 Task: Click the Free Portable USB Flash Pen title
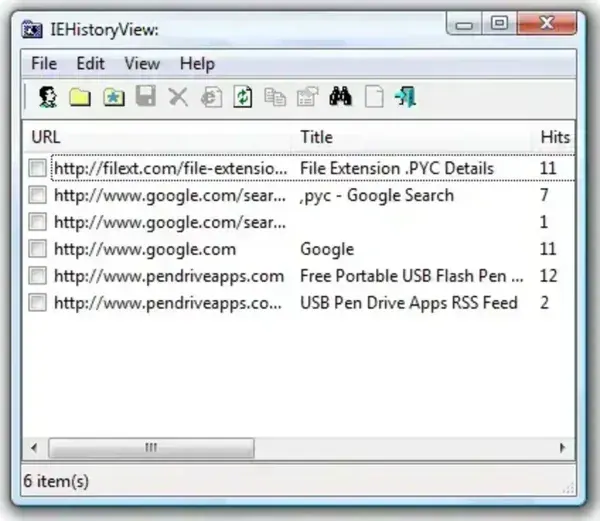412,276
